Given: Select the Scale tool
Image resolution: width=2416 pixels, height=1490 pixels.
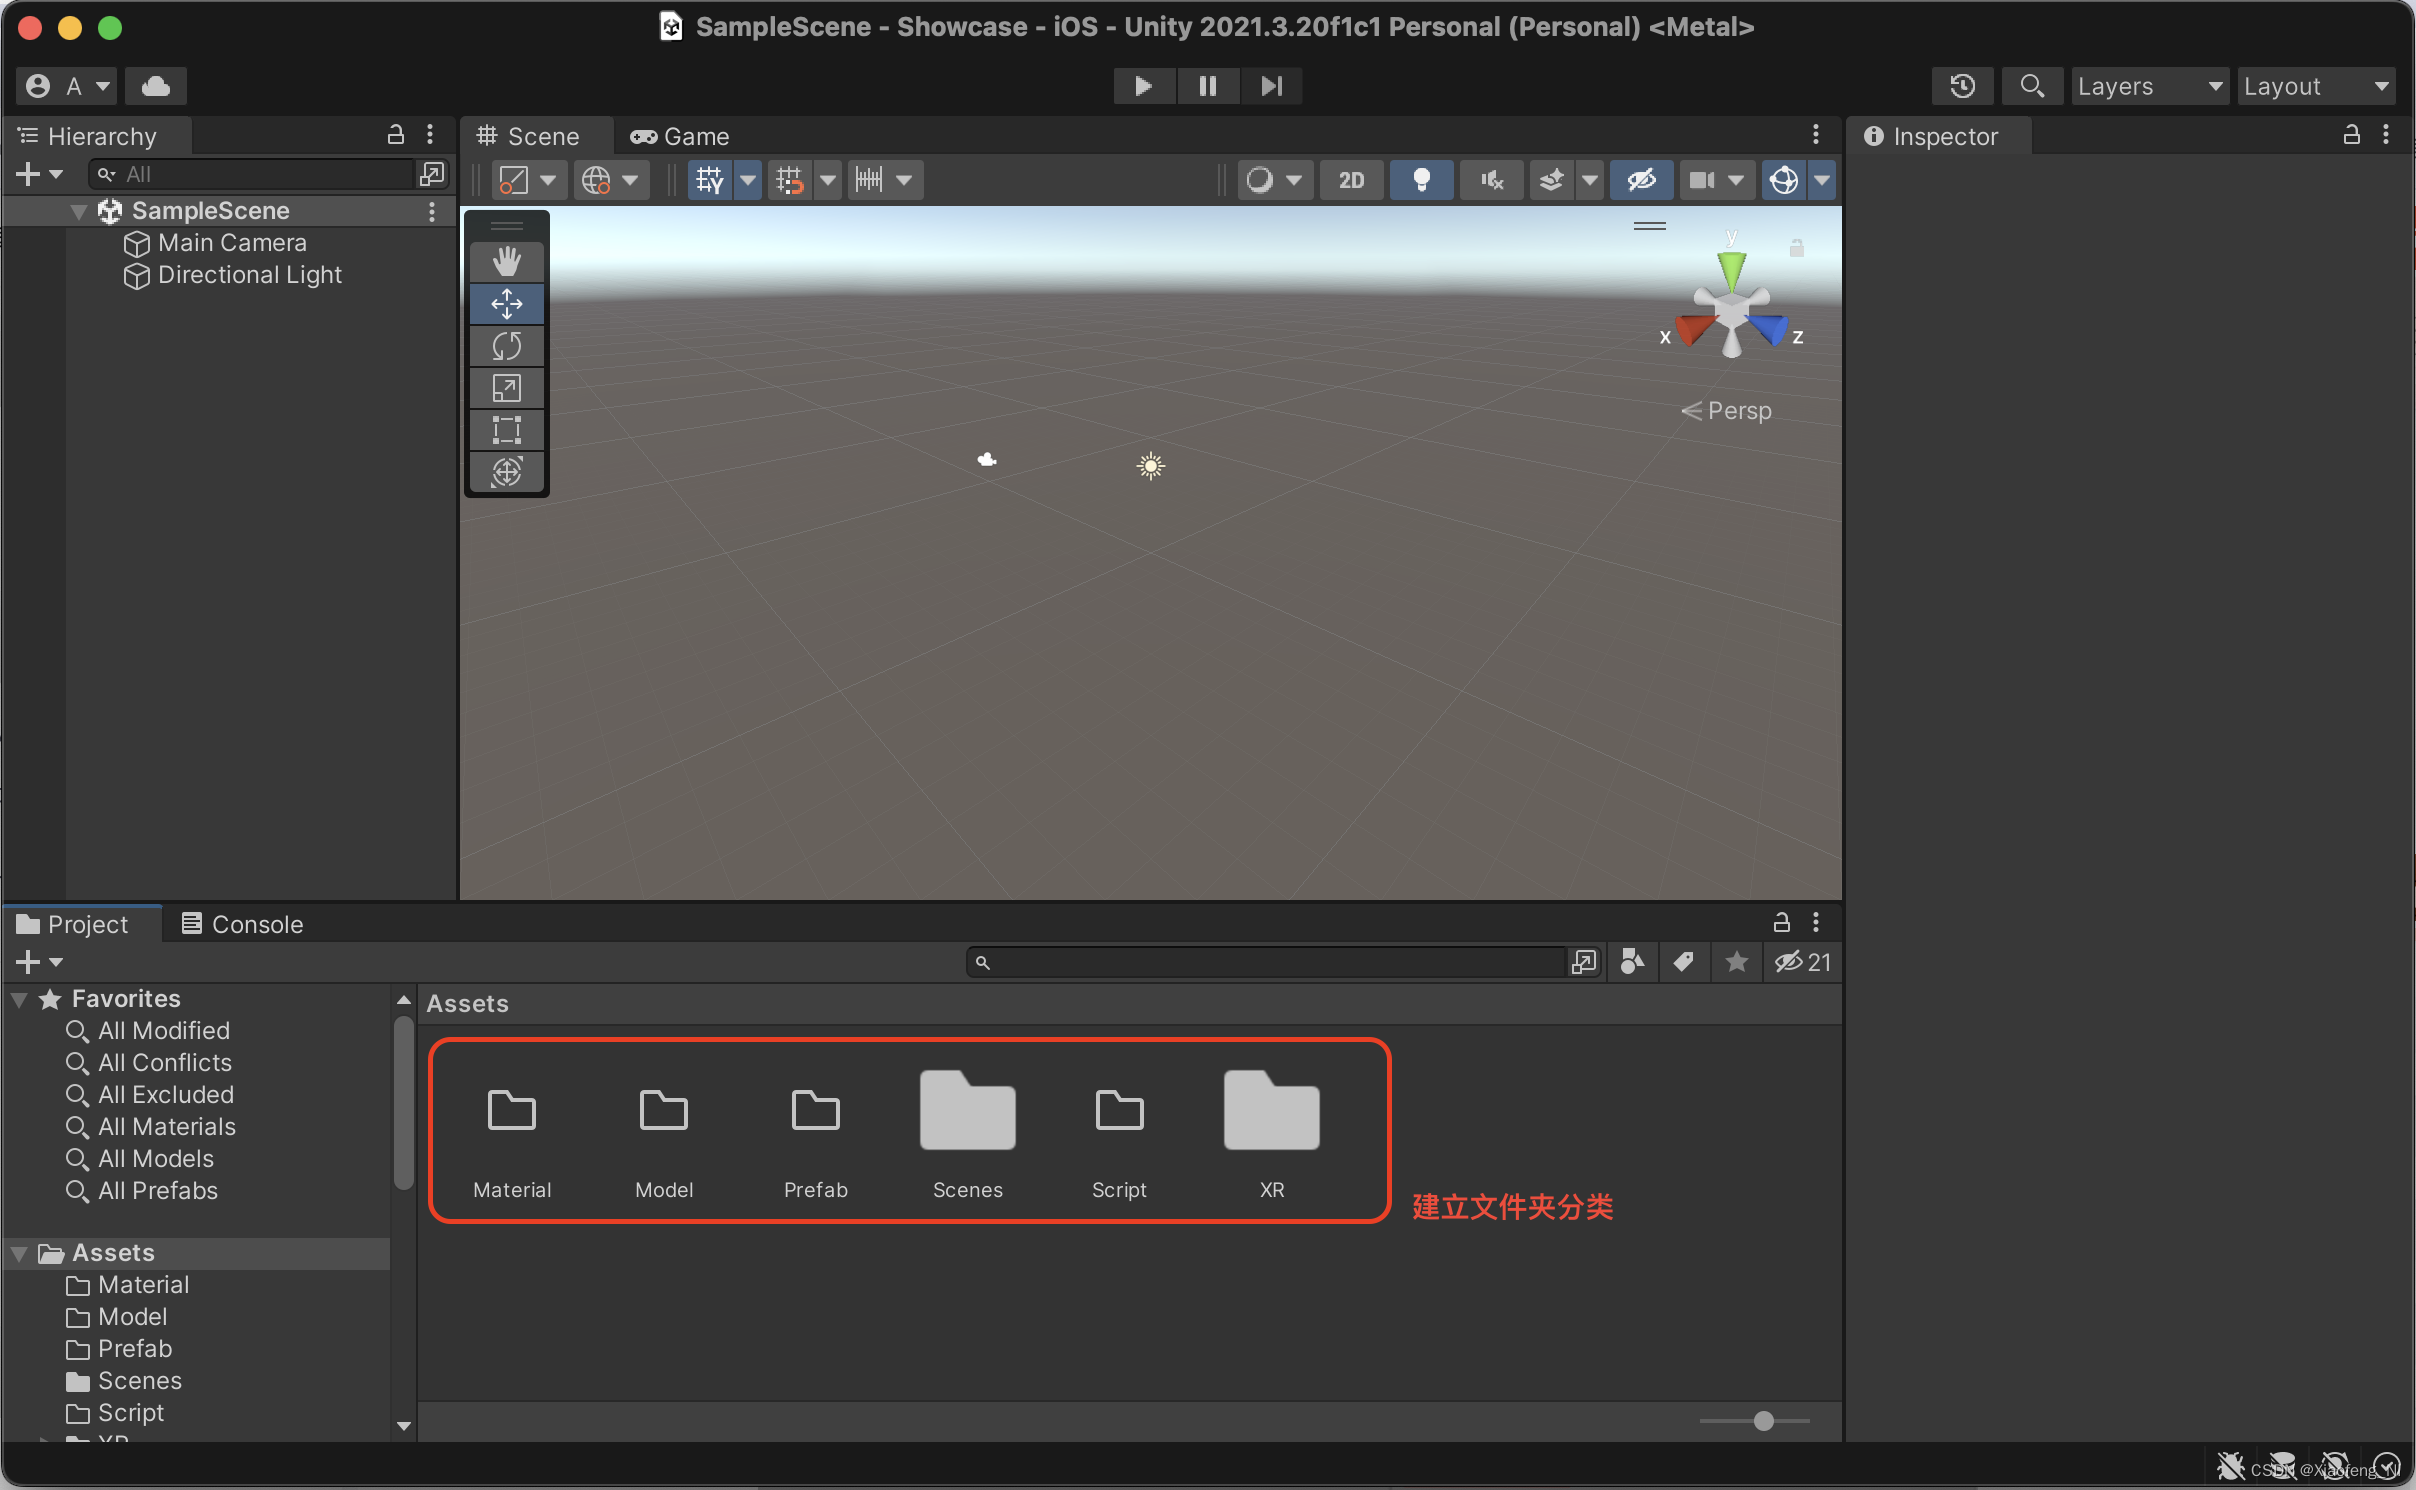Looking at the screenshot, I should 507,388.
